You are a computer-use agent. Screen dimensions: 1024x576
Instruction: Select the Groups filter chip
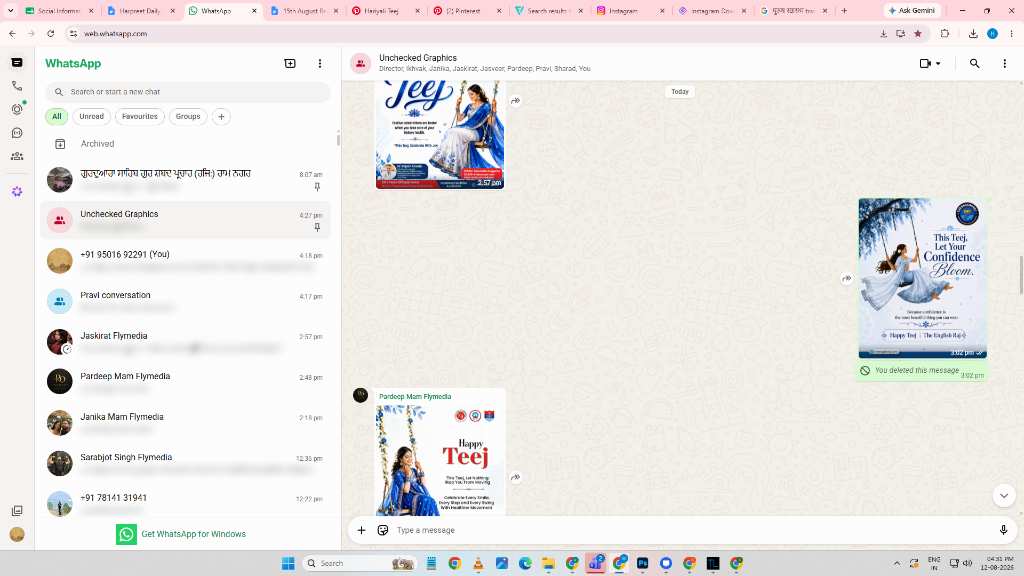point(188,116)
